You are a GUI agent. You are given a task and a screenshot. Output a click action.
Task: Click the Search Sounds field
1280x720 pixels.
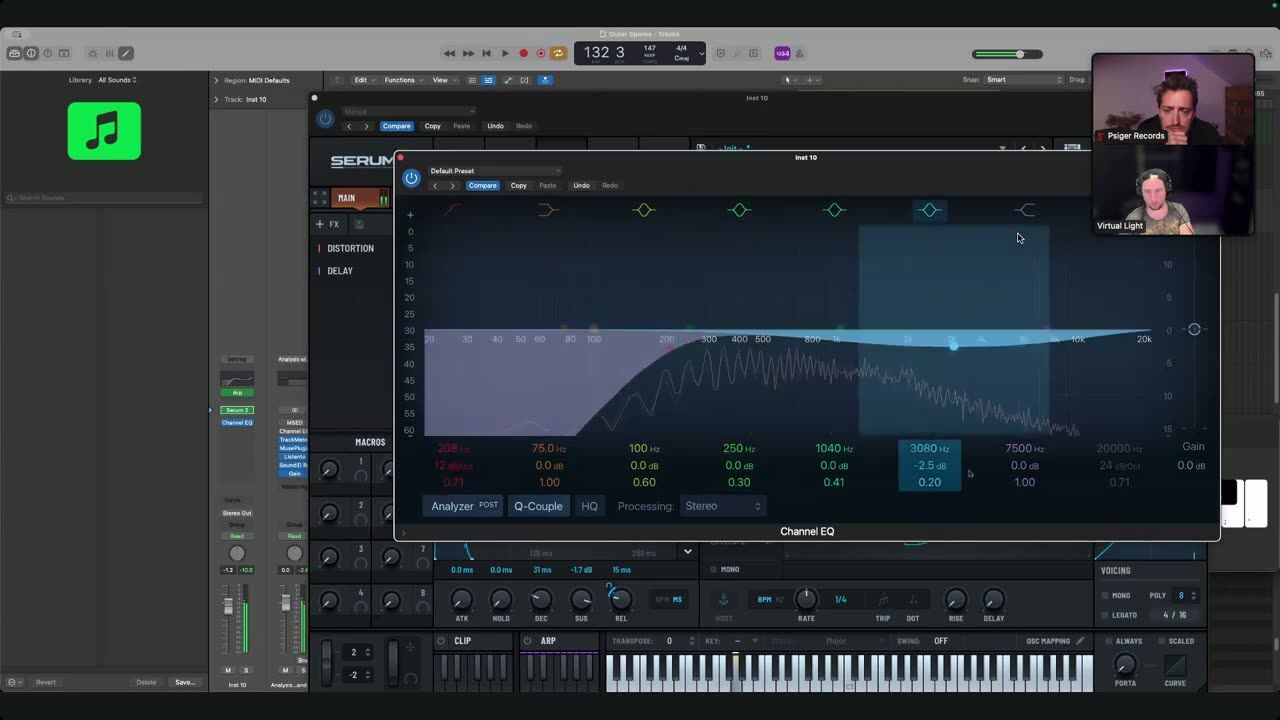tap(104, 198)
